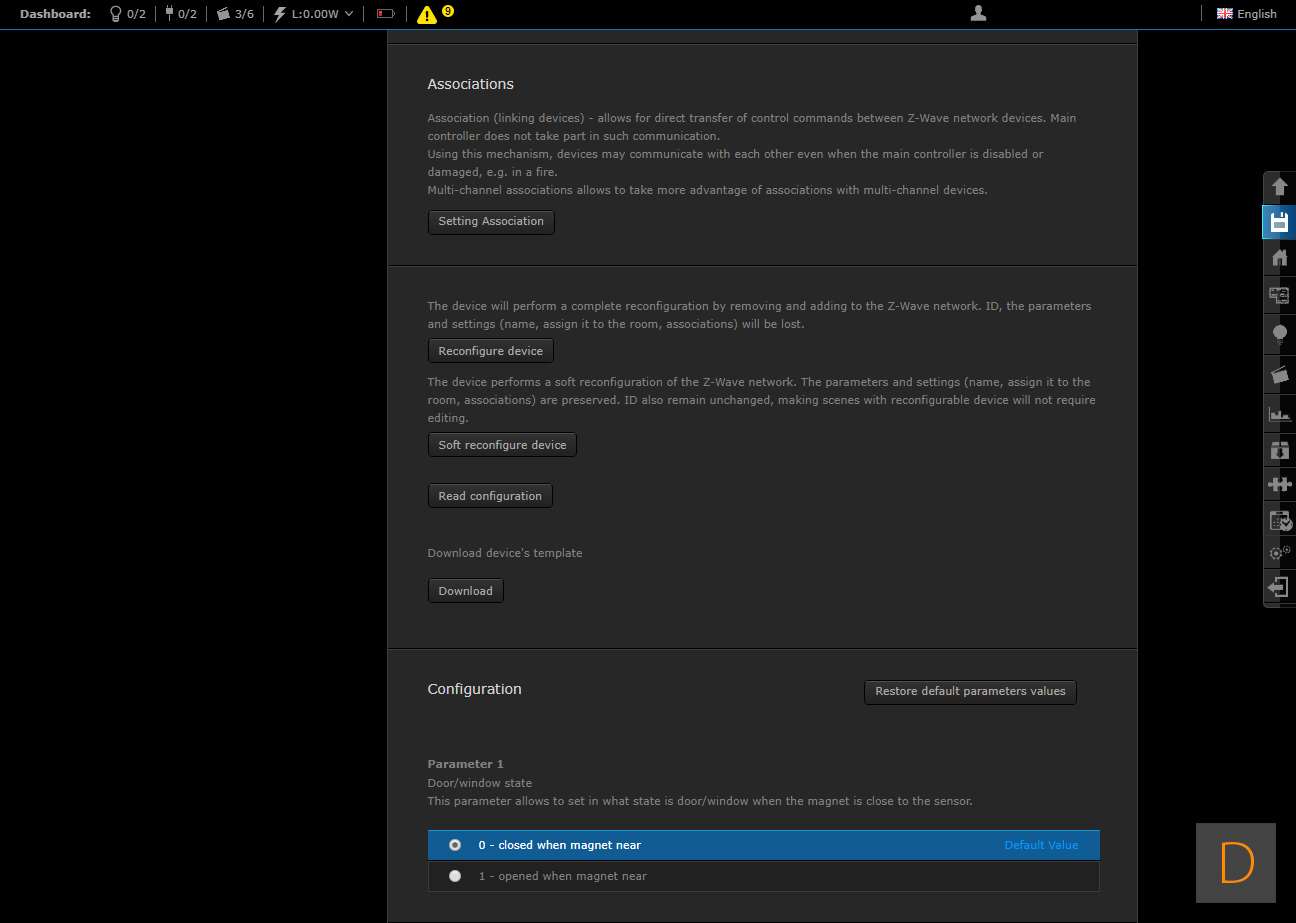1296x923 pixels.
Task: Expand the power consumption L:0.00W dropdown
Action: click(314, 14)
